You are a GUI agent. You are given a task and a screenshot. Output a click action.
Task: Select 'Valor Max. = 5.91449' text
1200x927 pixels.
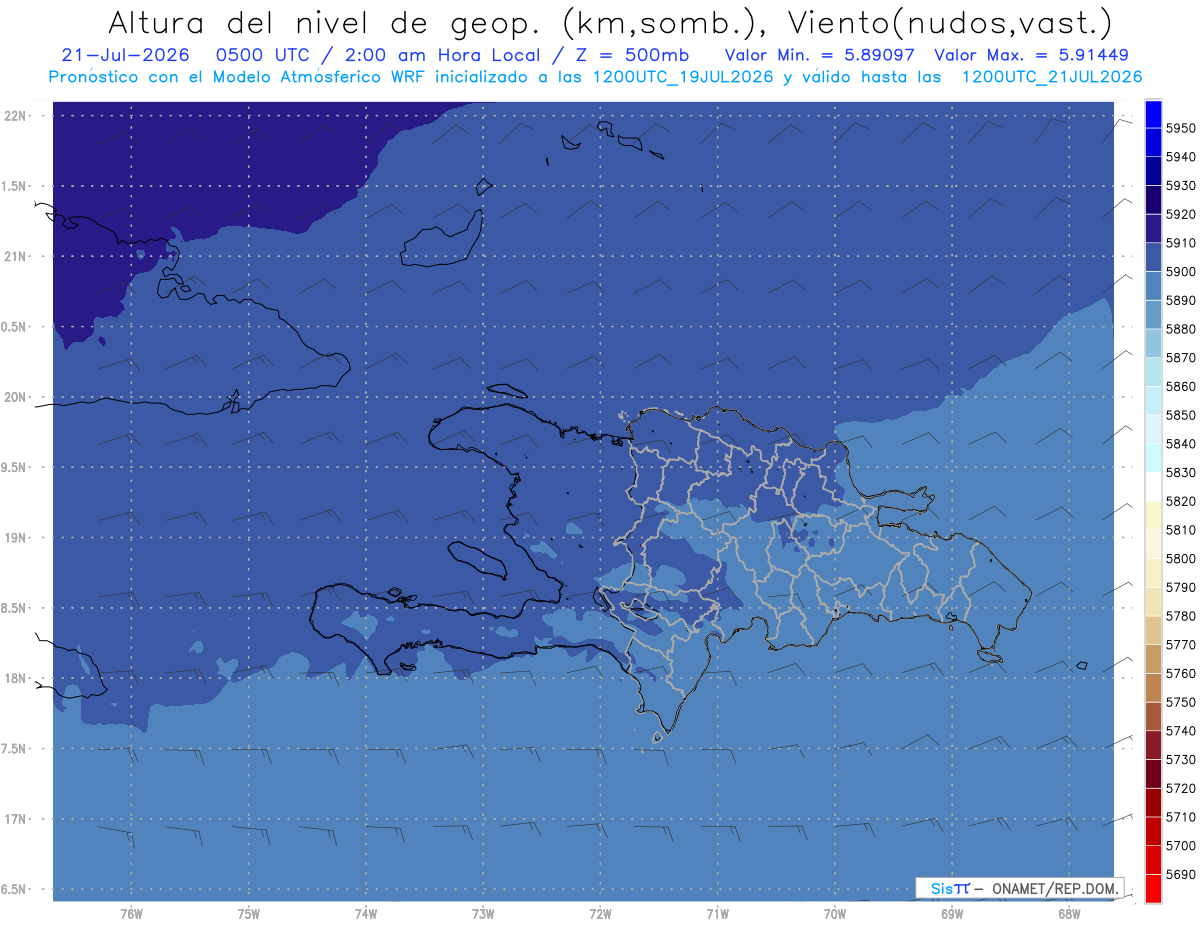1032,55
